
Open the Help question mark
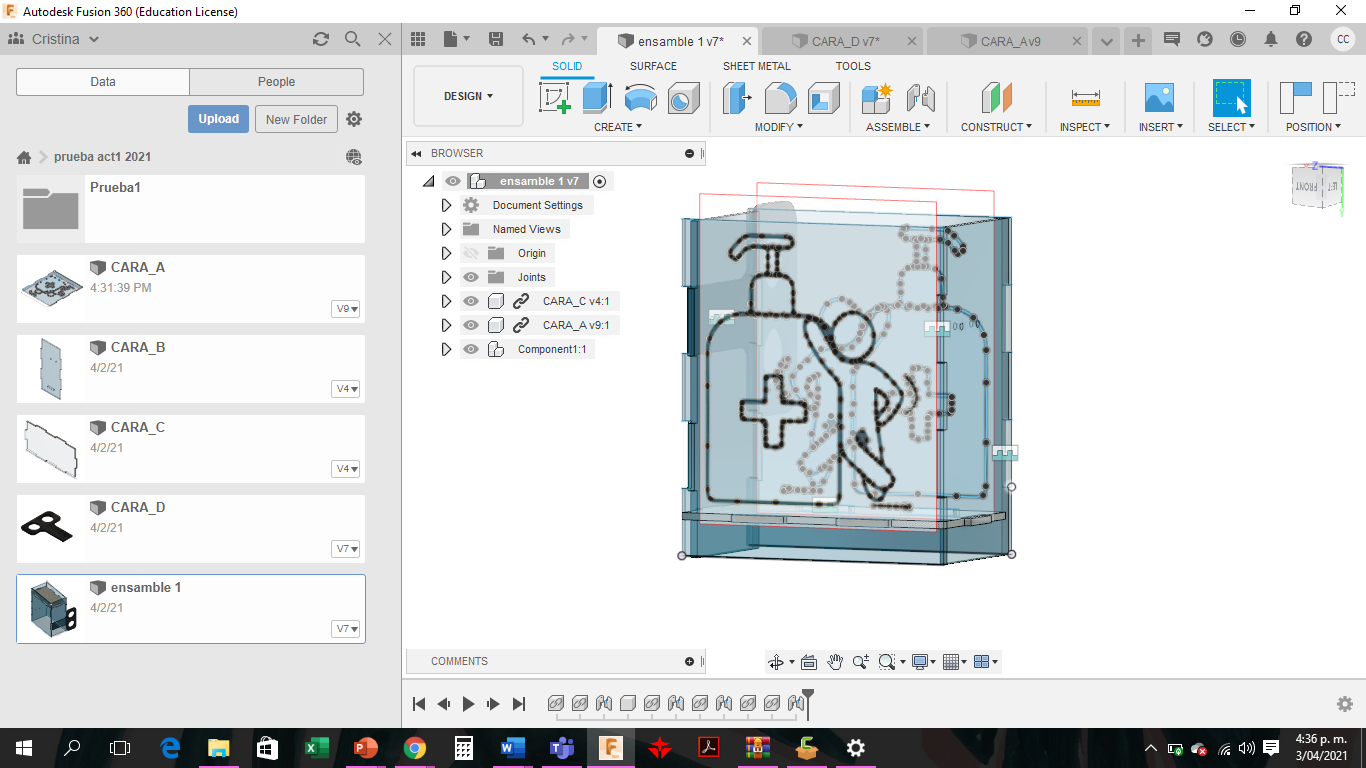(x=1304, y=39)
